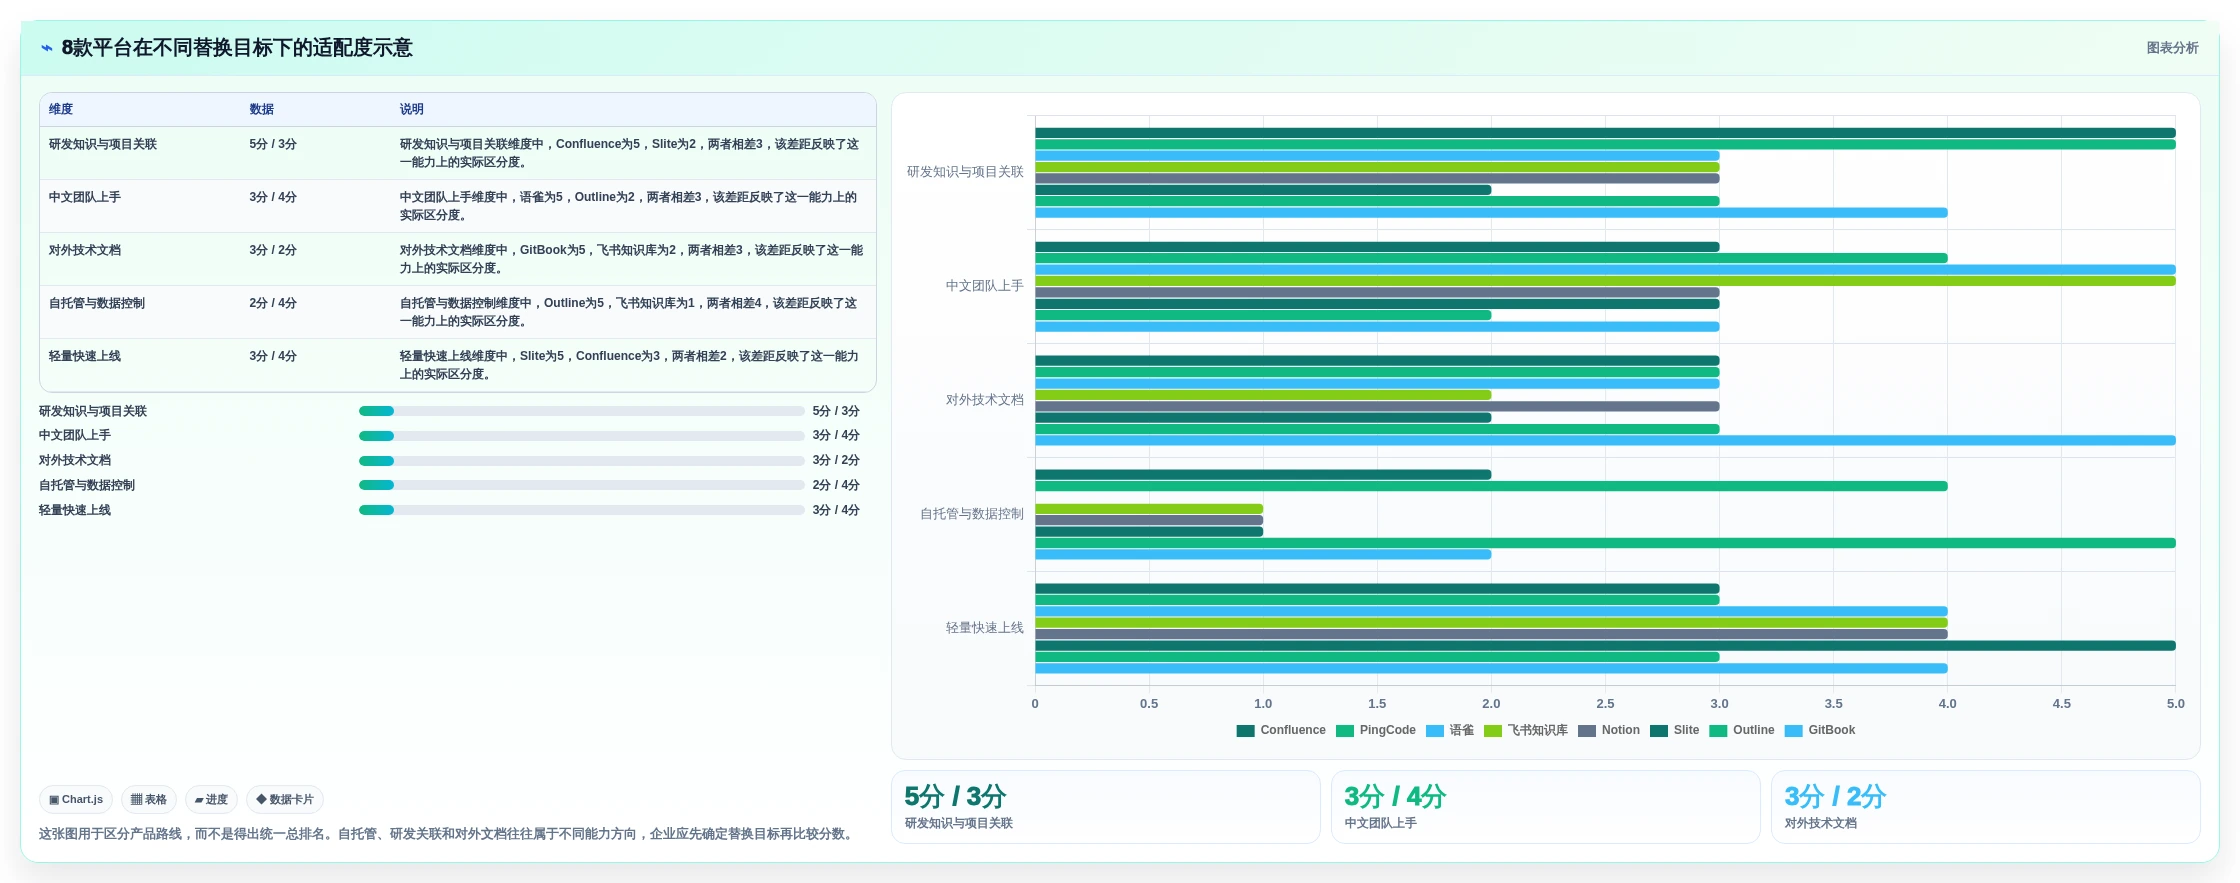The width and height of the screenshot is (2240, 883).
Task: Click the blue icon beside the chart title
Action: pos(46,48)
